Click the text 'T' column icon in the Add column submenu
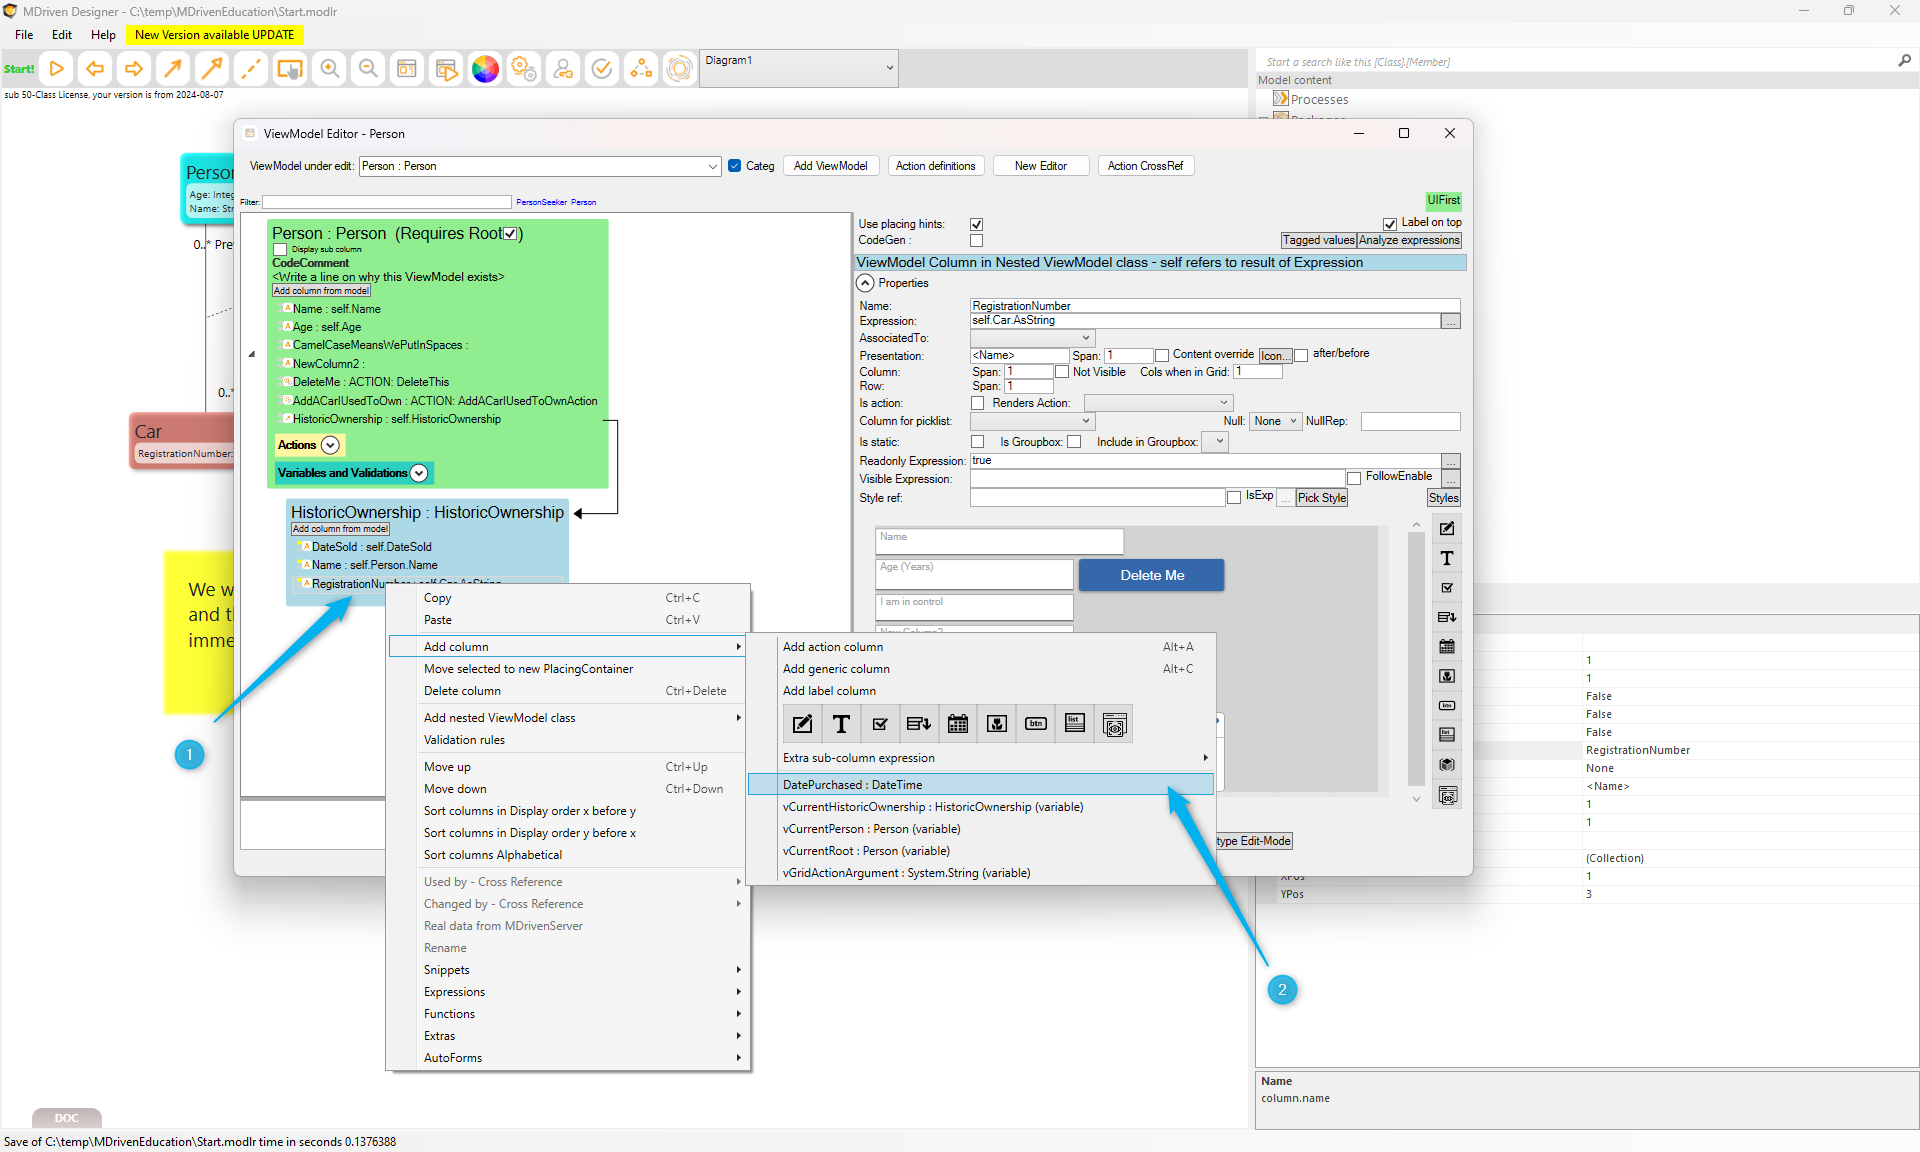The image size is (1920, 1152). [x=841, y=724]
